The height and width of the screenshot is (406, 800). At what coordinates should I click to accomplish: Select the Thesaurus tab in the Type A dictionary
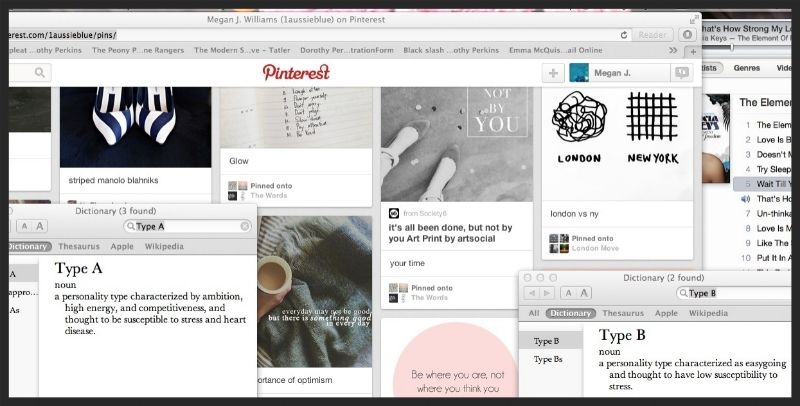[79, 246]
